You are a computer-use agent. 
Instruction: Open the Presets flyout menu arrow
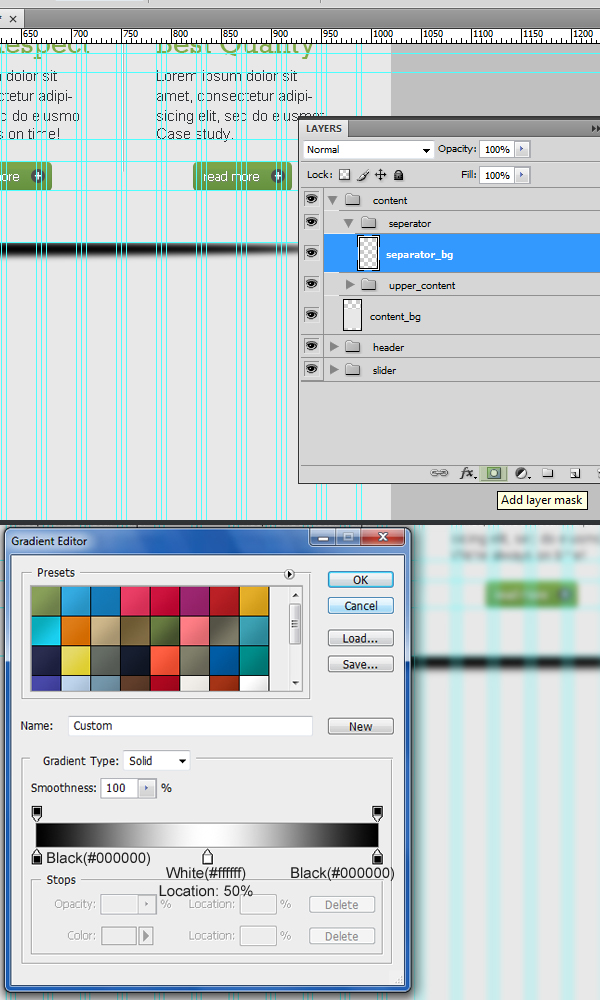289,574
